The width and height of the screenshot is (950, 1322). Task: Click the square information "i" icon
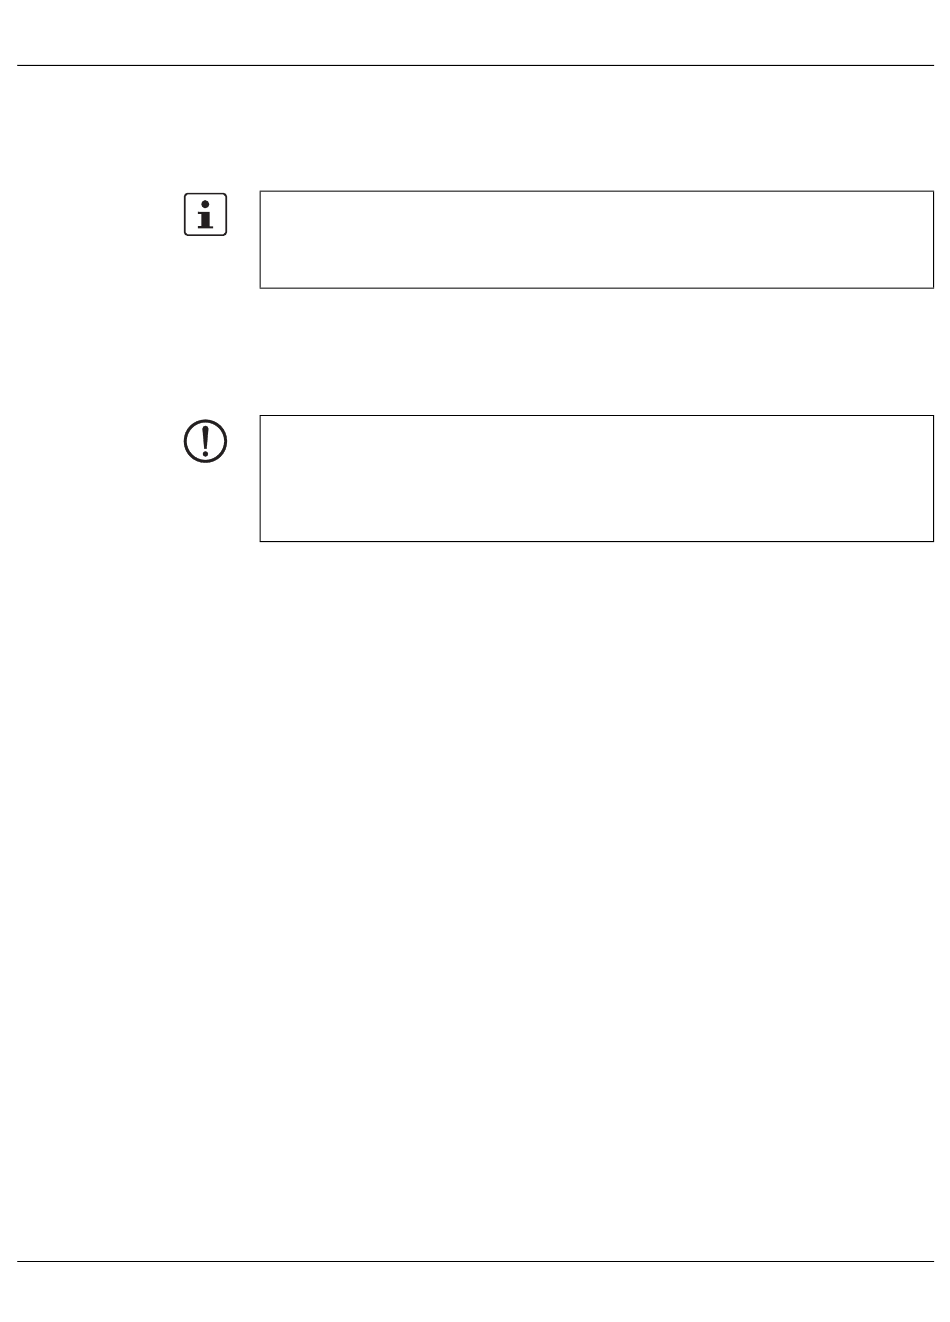[x=206, y=214]
